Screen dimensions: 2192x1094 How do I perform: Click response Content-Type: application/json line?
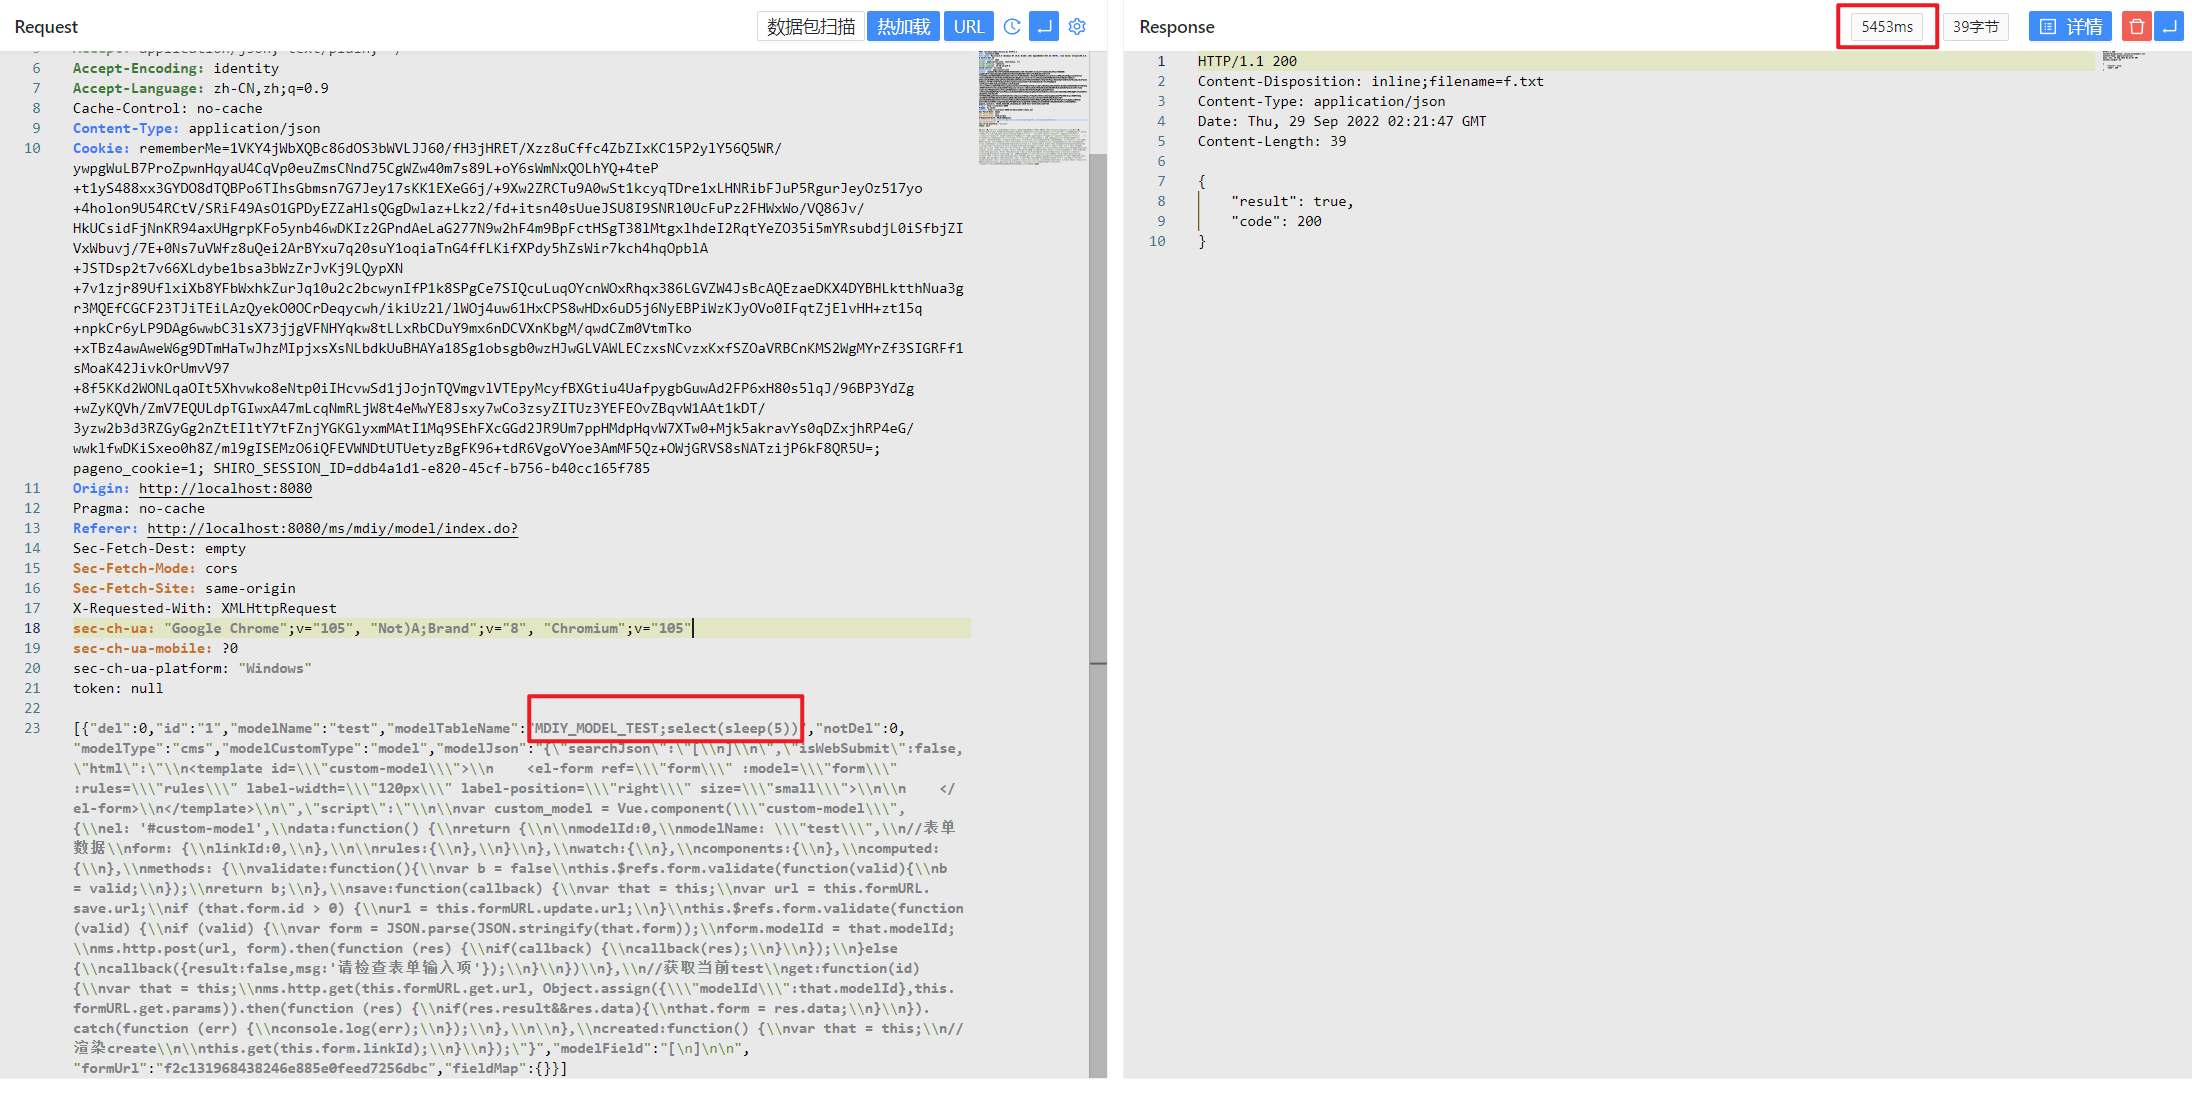coord(1321,101)
